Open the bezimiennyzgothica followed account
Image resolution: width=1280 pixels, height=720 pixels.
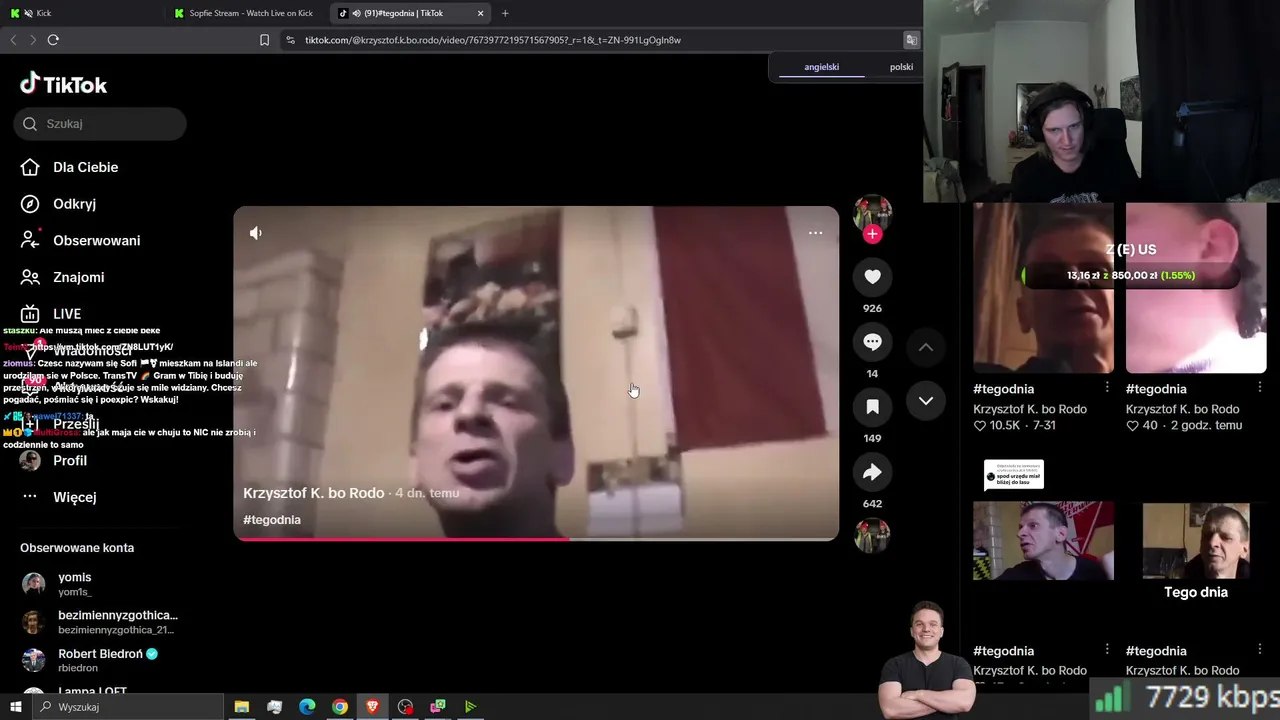coord(100,622)
